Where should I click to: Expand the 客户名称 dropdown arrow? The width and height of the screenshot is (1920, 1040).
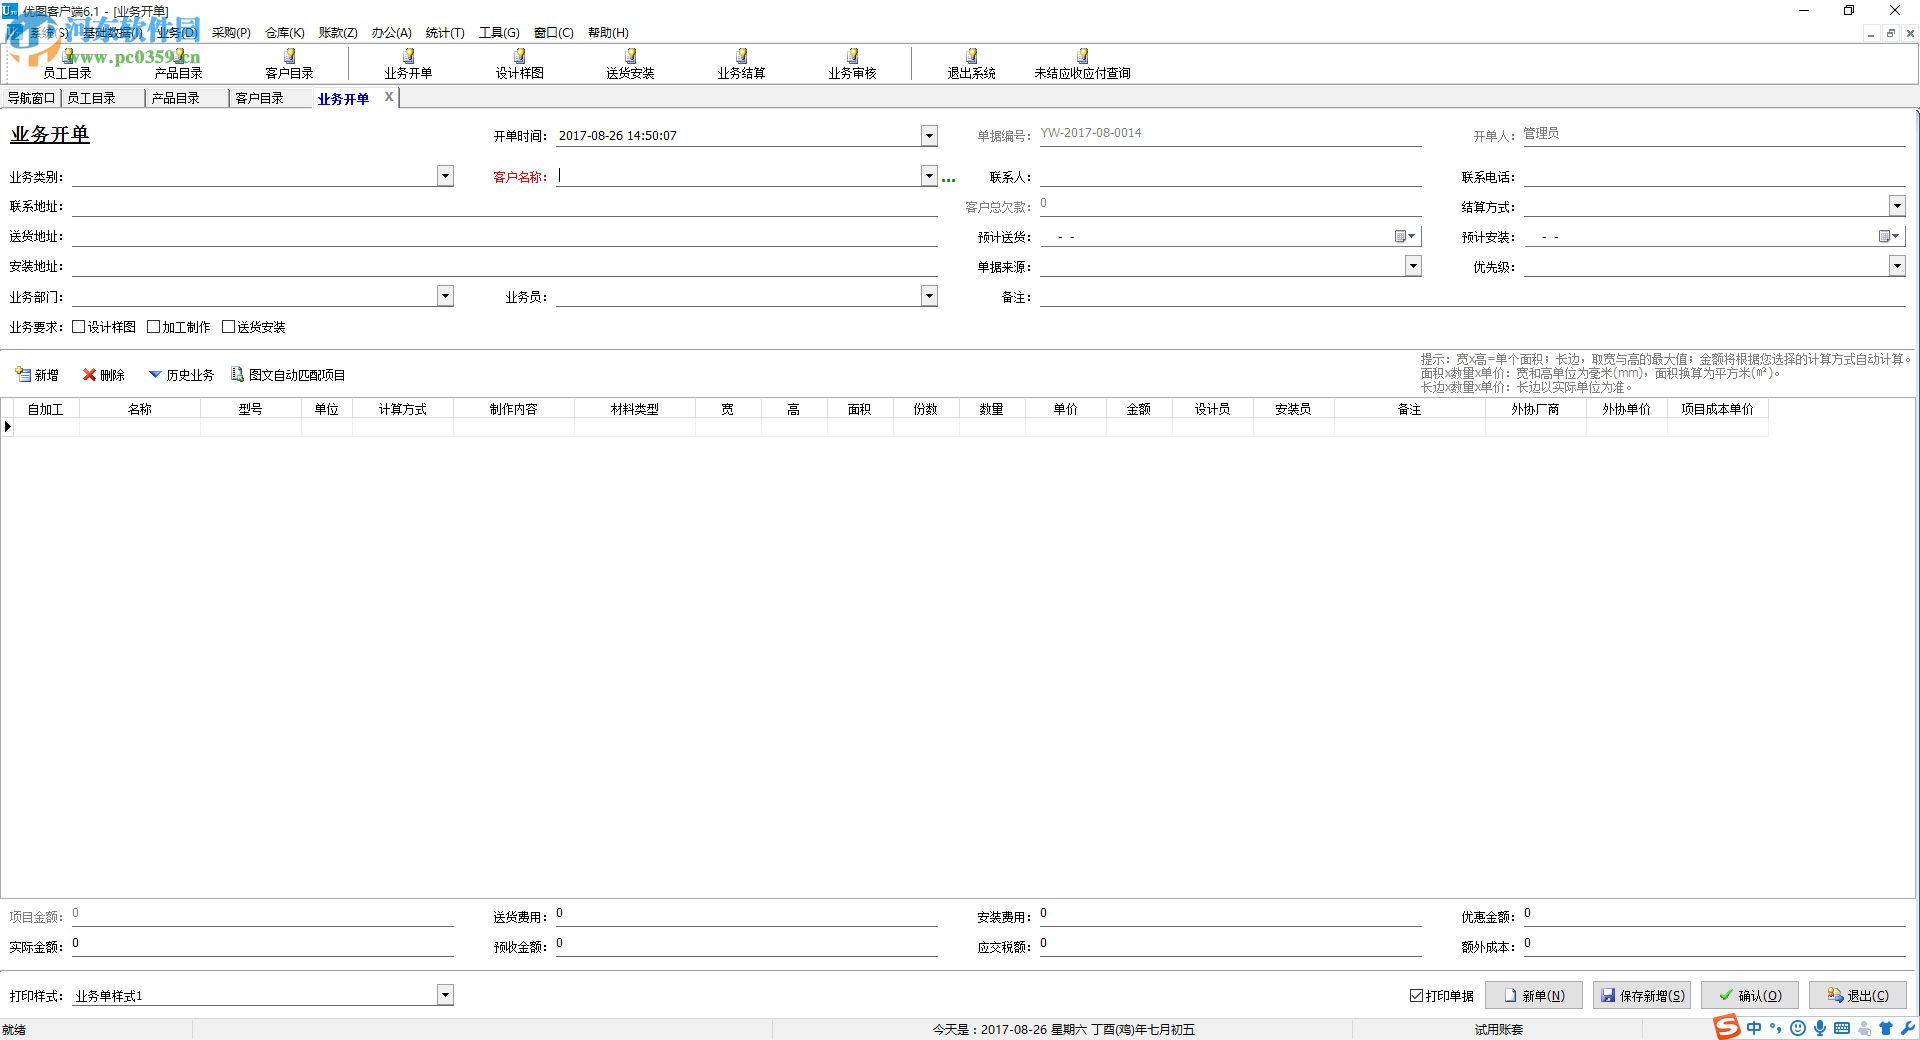929,176
